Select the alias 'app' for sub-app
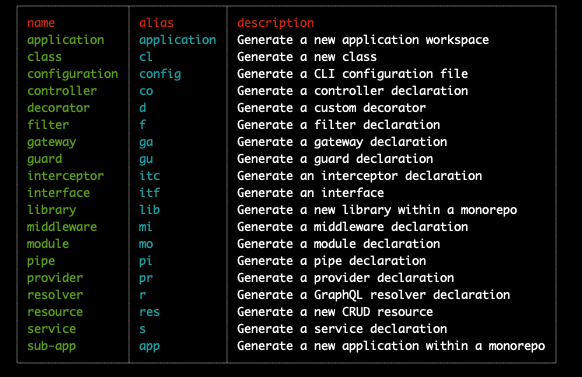The height and width of the screenshot is (377, 582). tap(150, 346)
